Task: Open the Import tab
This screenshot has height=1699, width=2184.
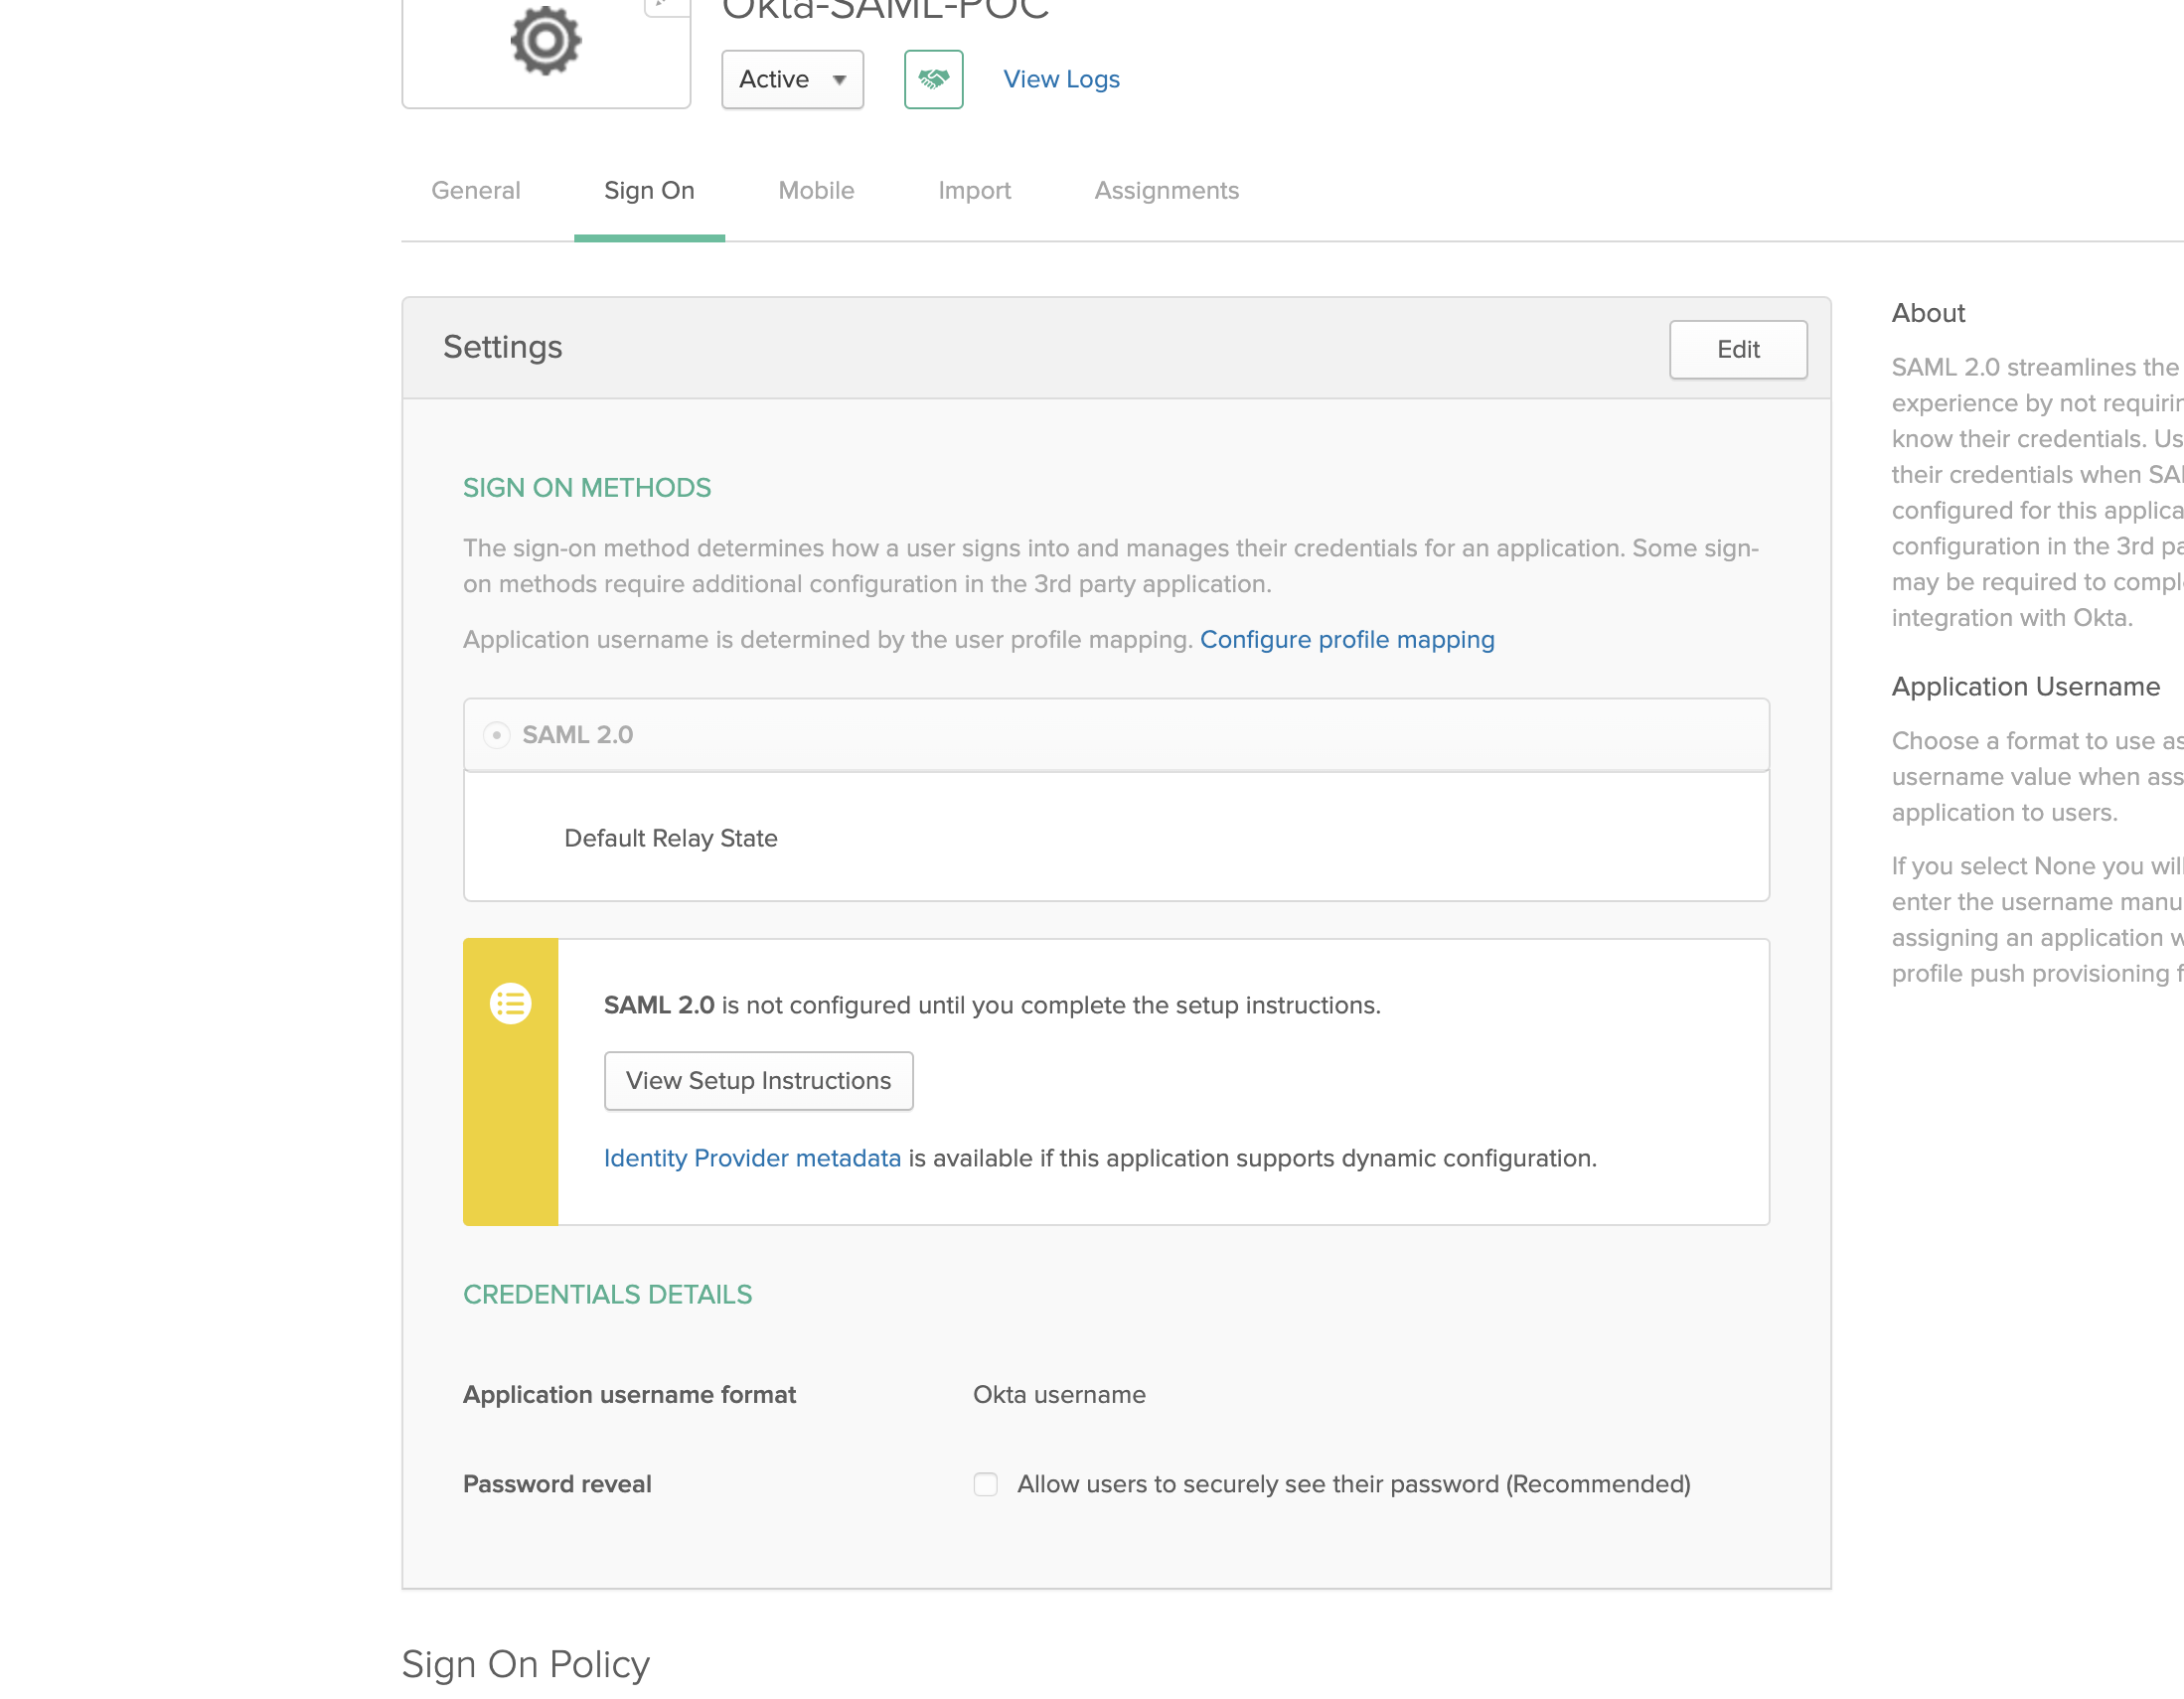Action: click(x=974, y=190)
